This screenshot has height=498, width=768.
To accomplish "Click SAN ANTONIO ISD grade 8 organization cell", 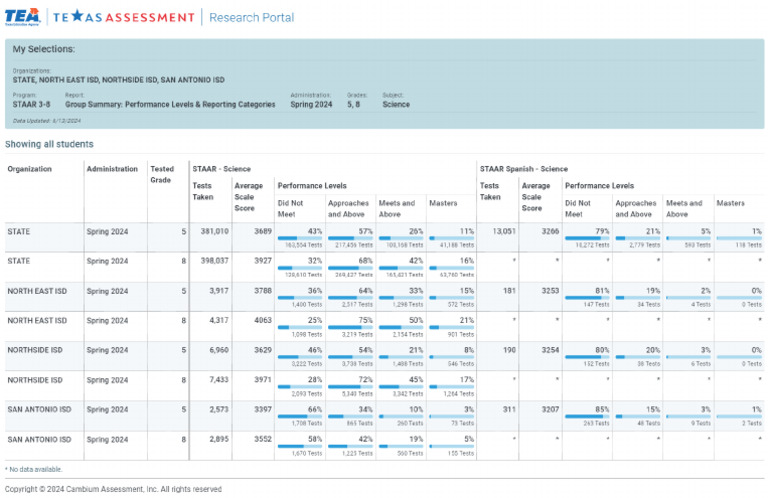I will tap(39, 439).
